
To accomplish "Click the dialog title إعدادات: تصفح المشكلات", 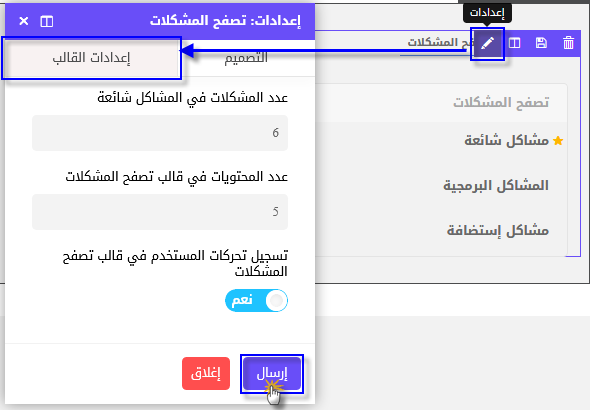I will (x=225, y=21).
